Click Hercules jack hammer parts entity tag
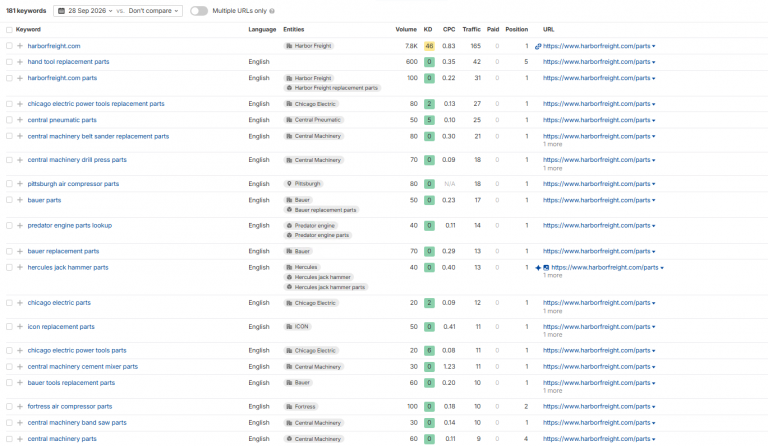The image size is (768, 446). coord(326,287)
